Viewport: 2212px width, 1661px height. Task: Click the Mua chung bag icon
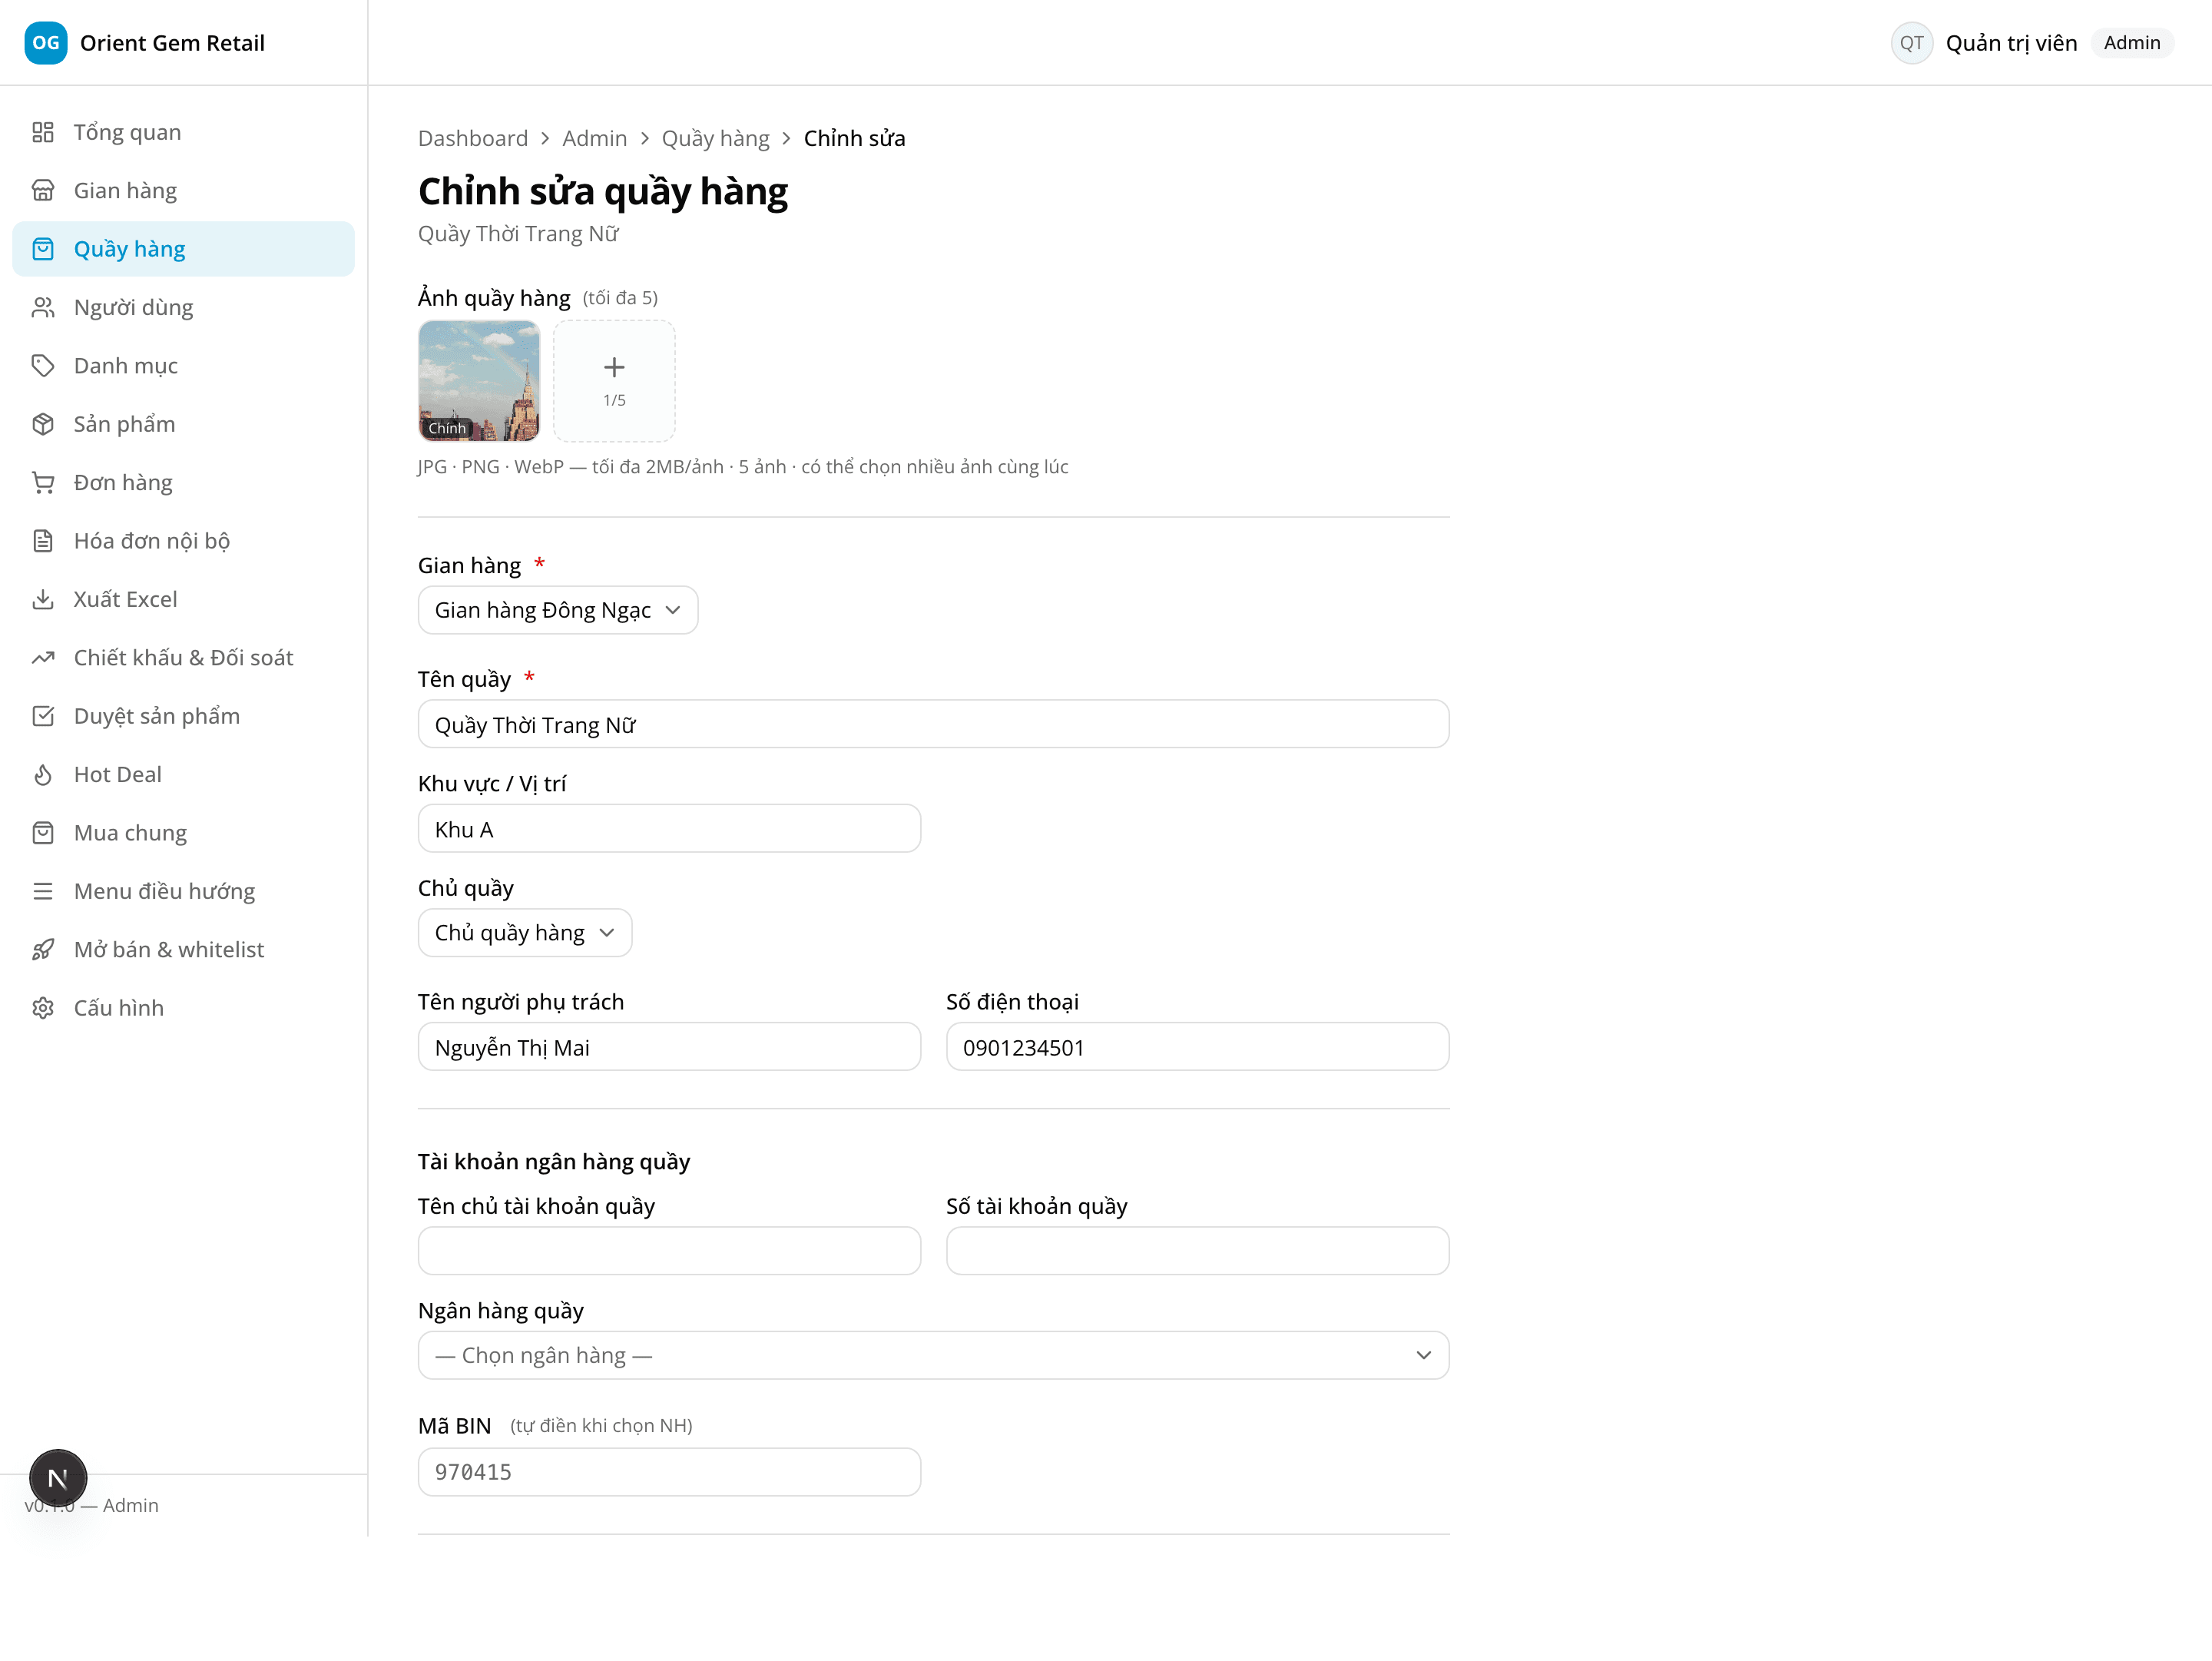[42, 832]
